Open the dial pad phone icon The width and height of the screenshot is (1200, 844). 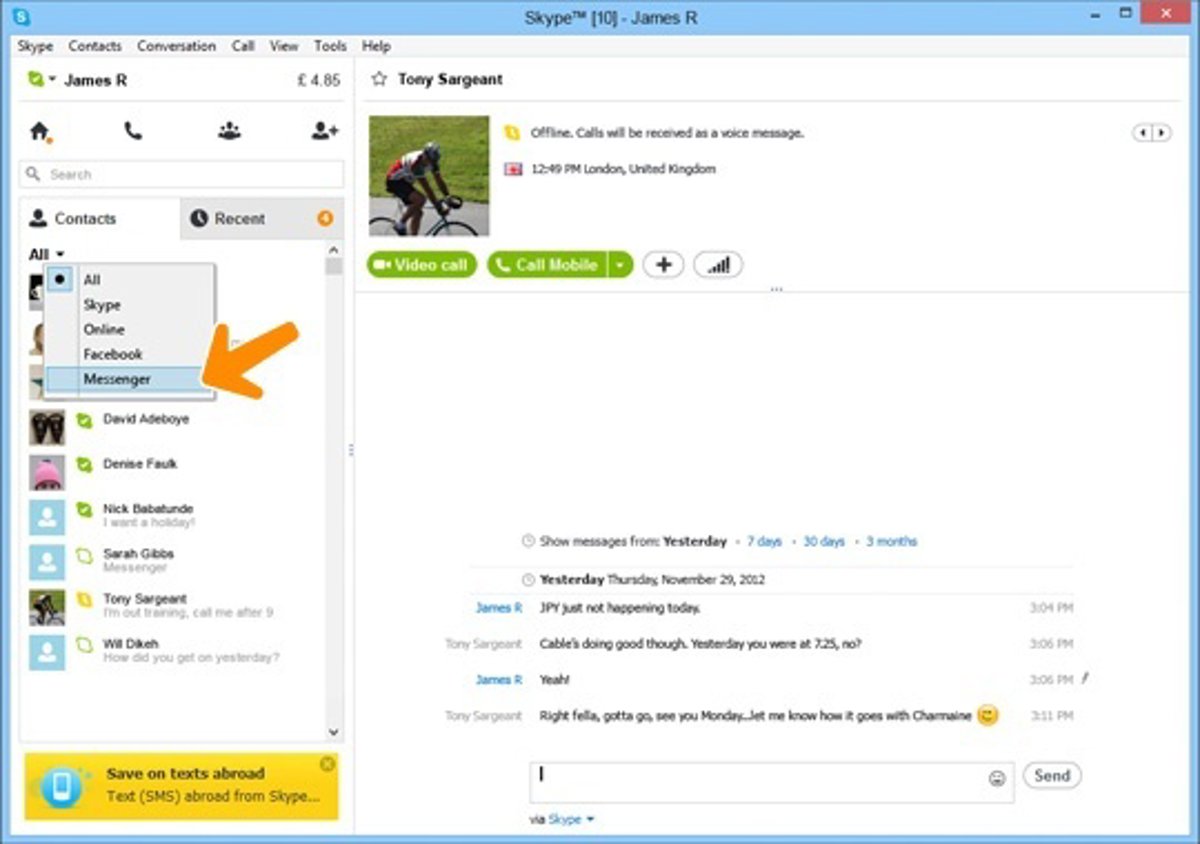133,131
